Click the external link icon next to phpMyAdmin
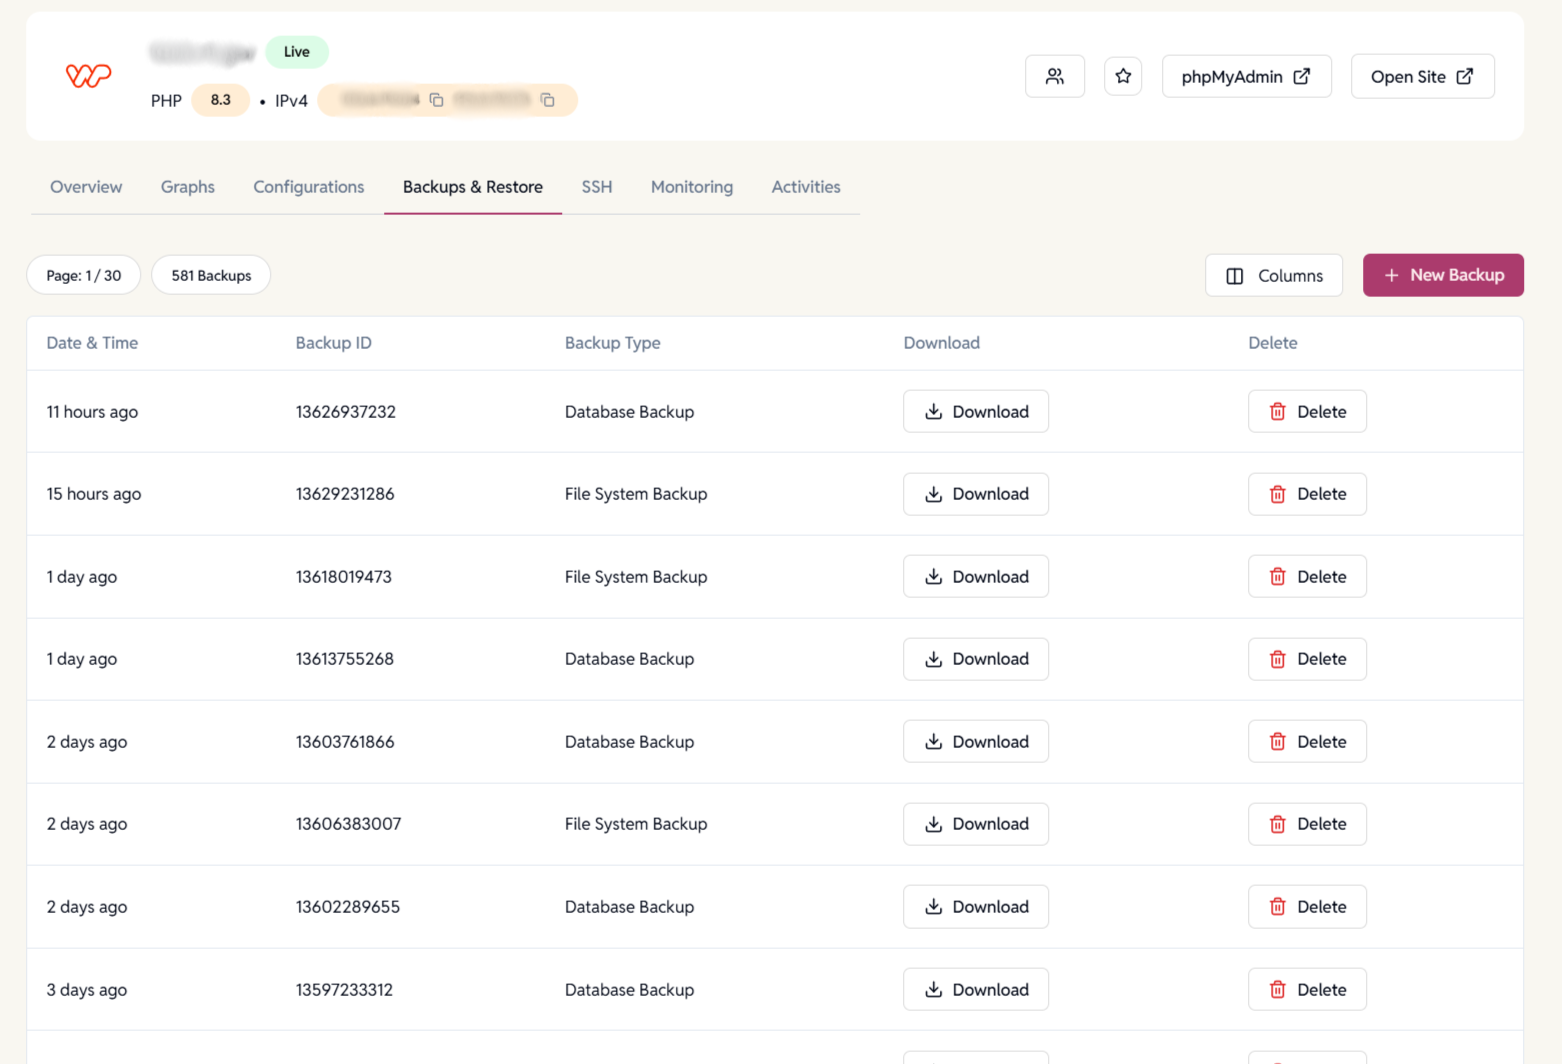Image resolution: width=1562 pixels, height=1064 pixels. (x=1302, y=75)
